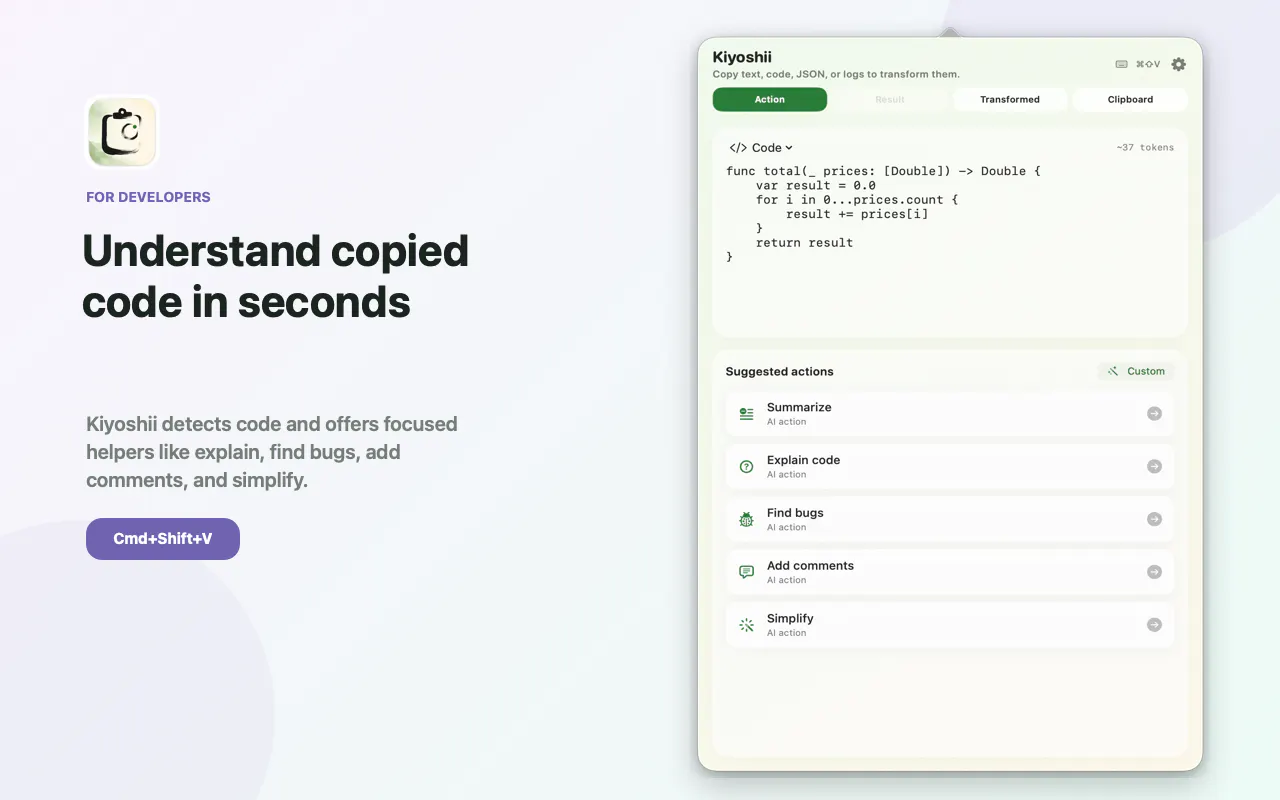Click the Add comments speech bubble icon
1280x800 pixels.
tap(746, 572)
